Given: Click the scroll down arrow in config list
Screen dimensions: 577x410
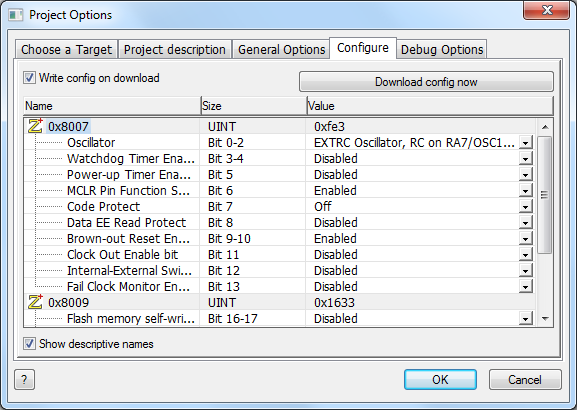Looking at the screenshot, I should click(x=545, y=319).
